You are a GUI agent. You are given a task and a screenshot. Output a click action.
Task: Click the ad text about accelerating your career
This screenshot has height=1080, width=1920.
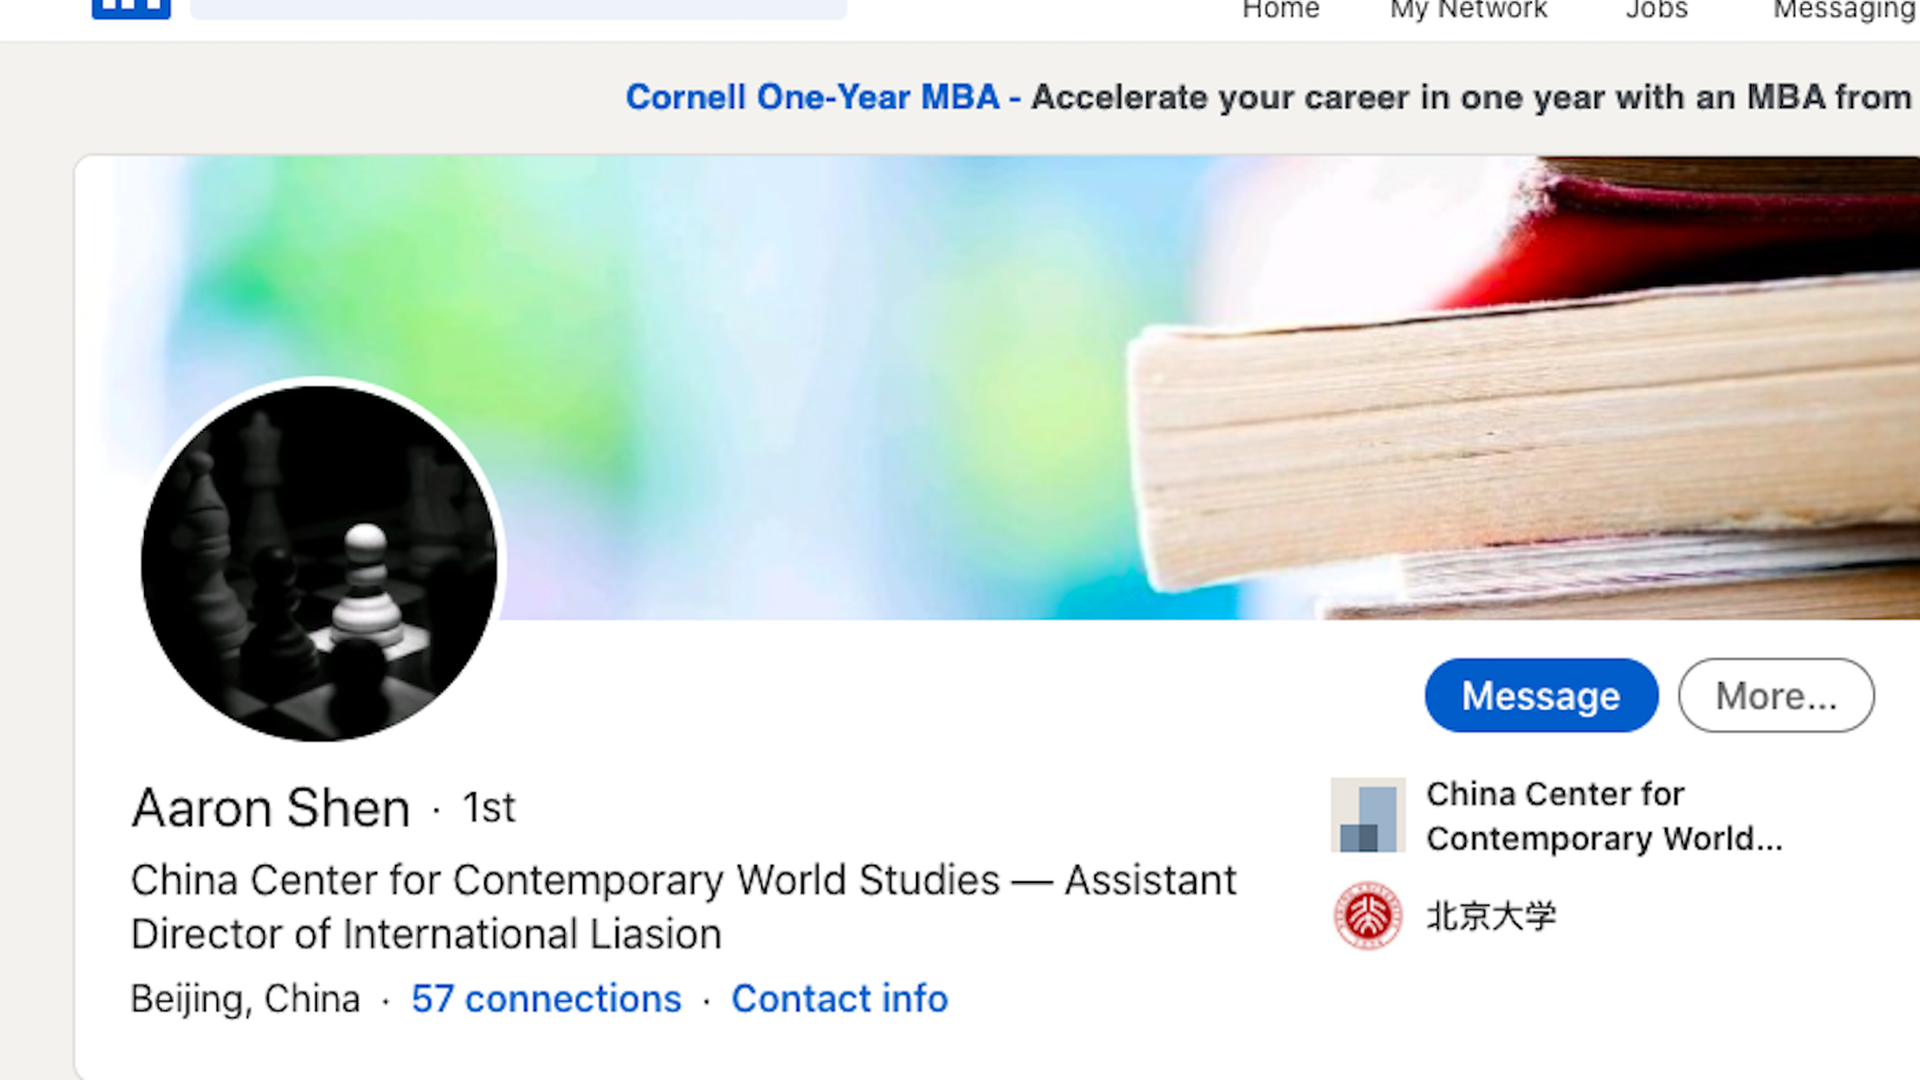pyautogui.click(x=1471, y=97)
